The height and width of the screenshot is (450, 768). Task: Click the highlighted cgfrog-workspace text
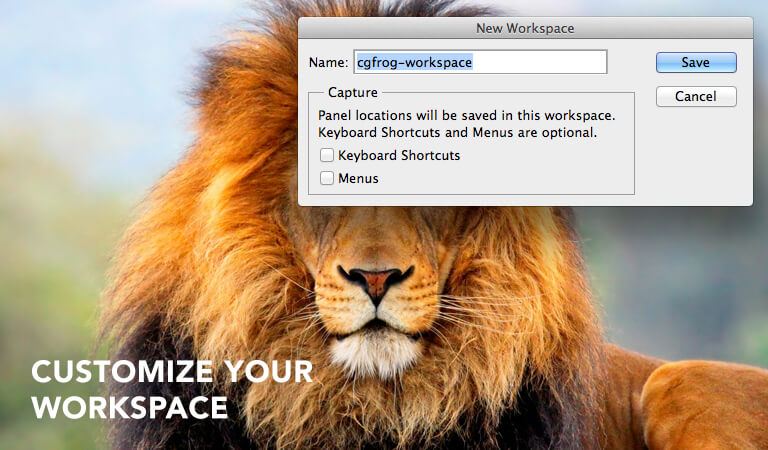(414, 62)
